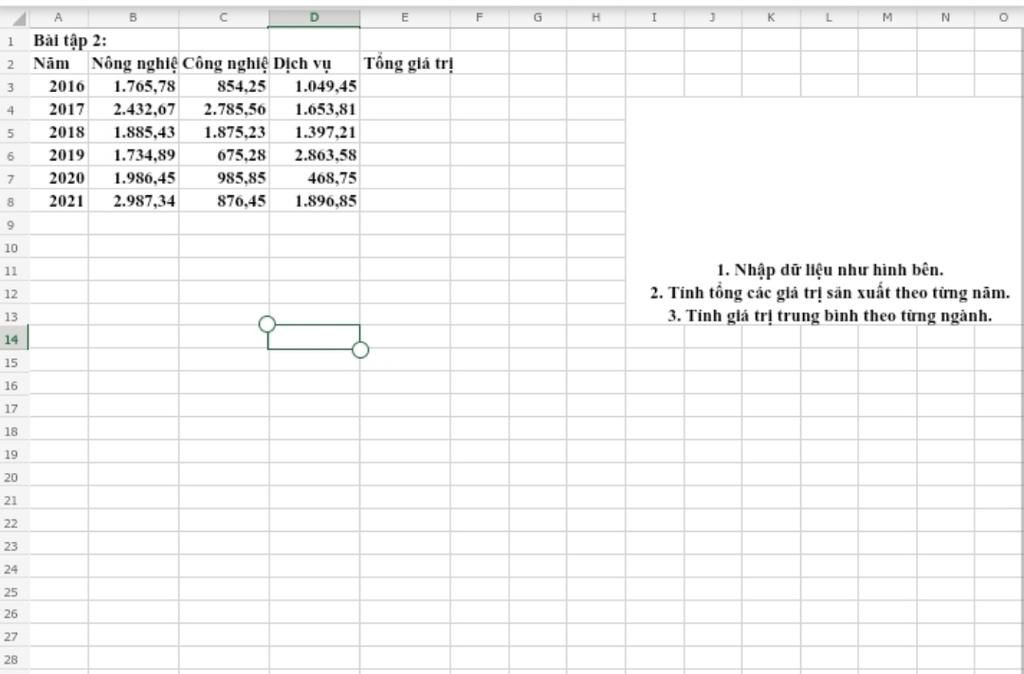
Task: Click the selection handle above row 14
Action: click(x=267, y=324)
